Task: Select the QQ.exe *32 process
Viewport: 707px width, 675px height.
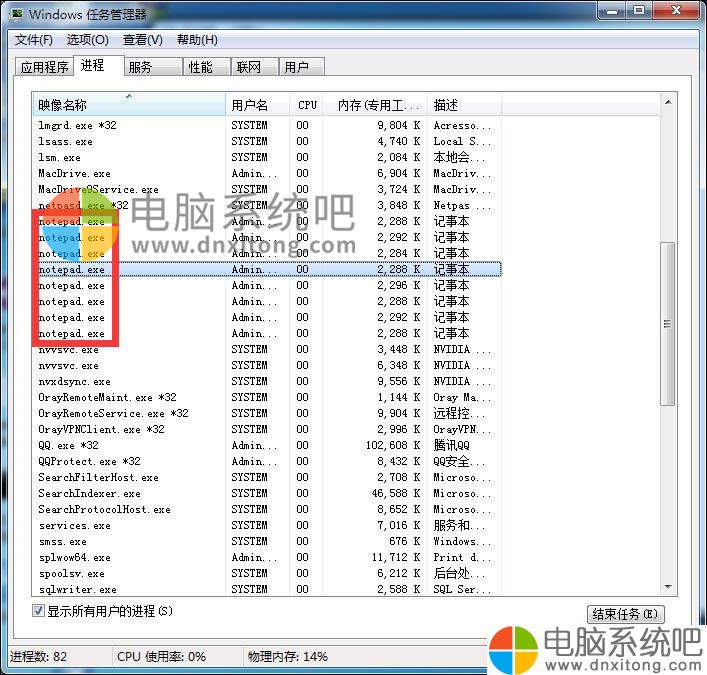Action: pos(266,445)
